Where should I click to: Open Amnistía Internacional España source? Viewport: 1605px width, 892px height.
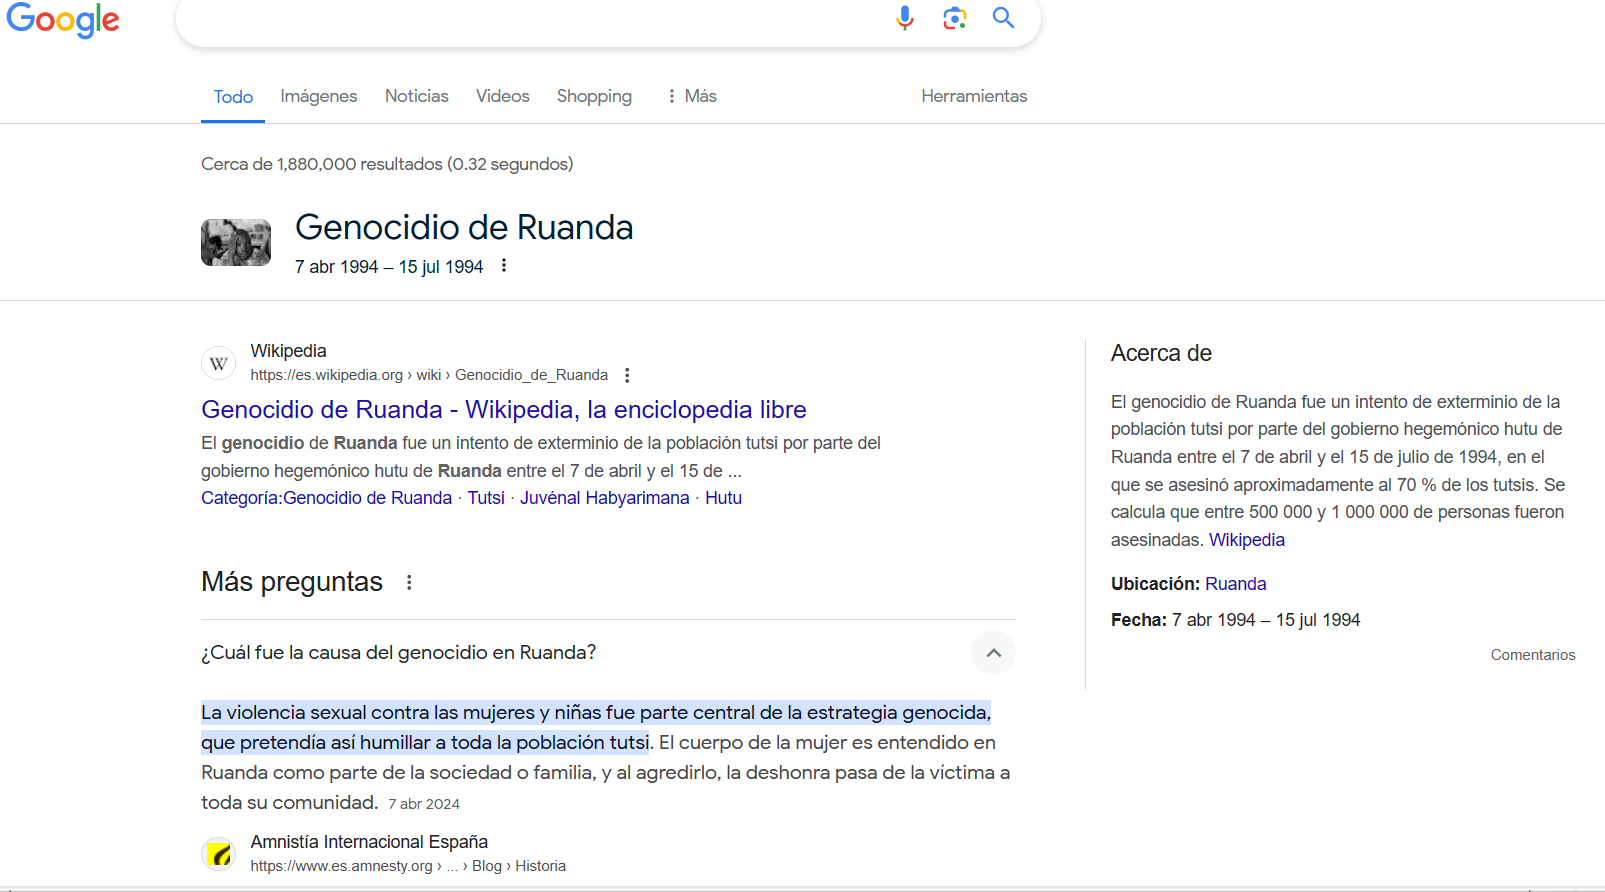tap(369, 842)
